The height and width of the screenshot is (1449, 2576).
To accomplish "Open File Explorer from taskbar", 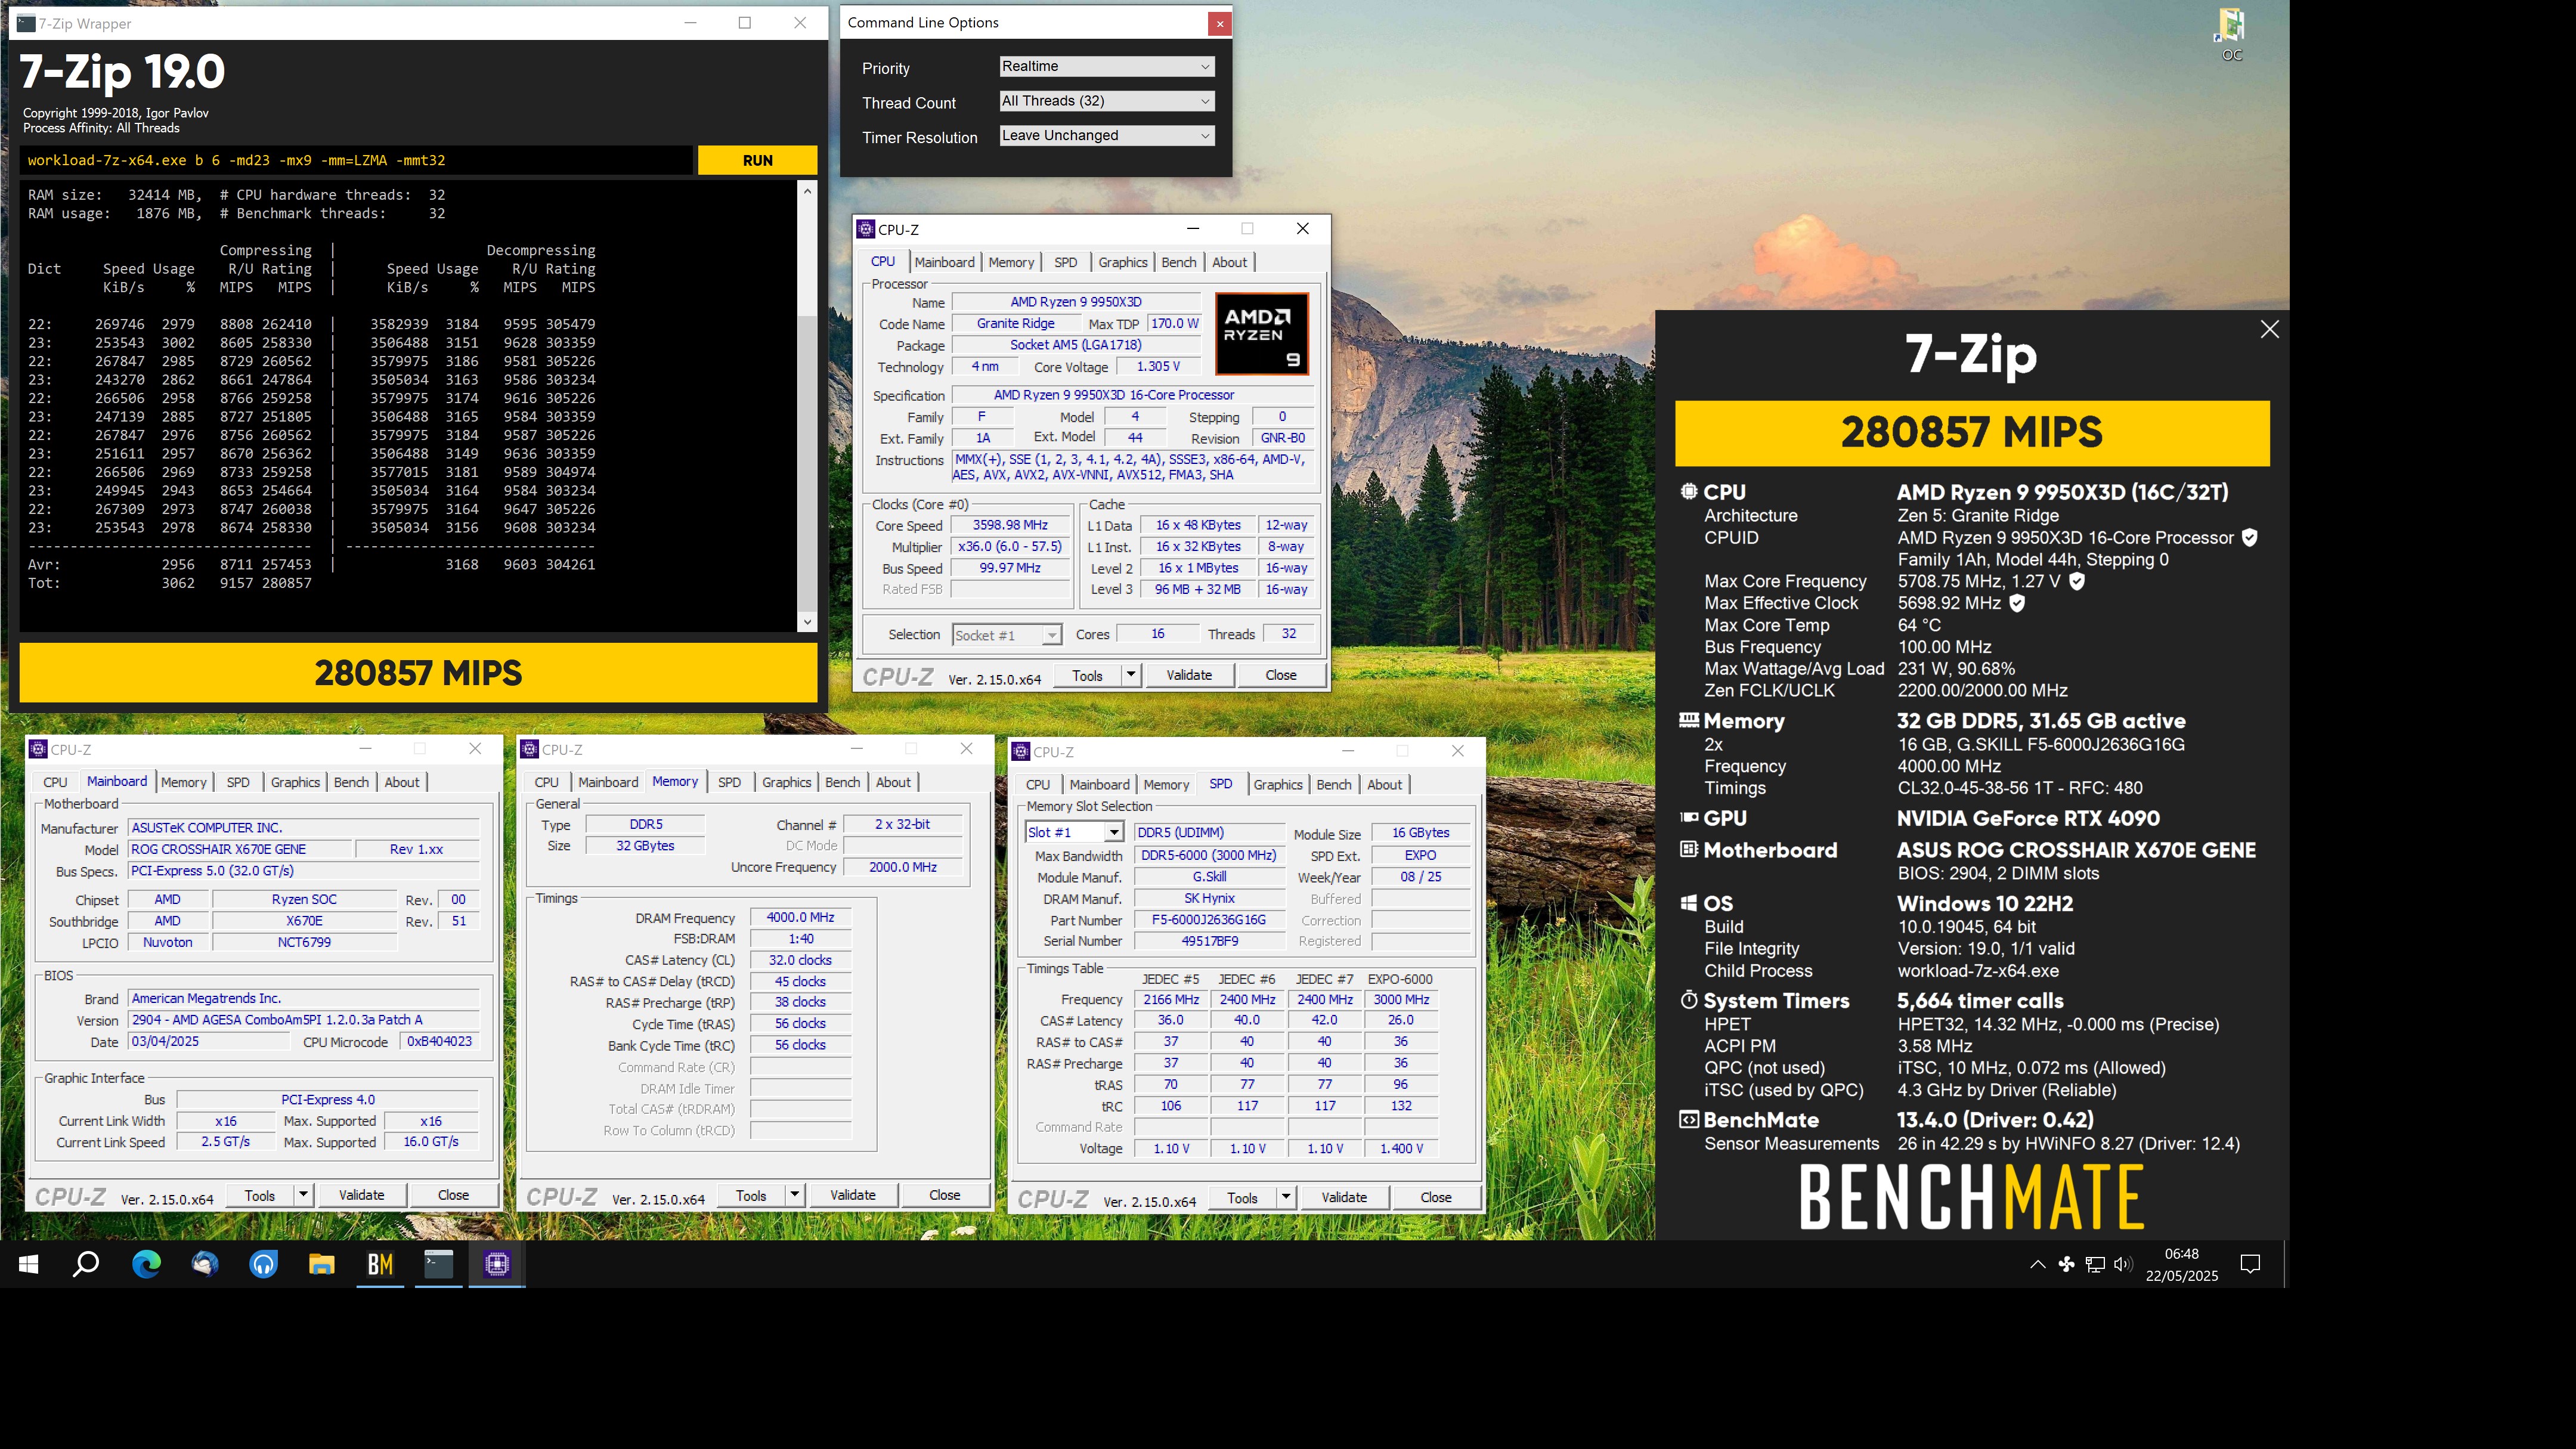I will tap(321, 1265).
